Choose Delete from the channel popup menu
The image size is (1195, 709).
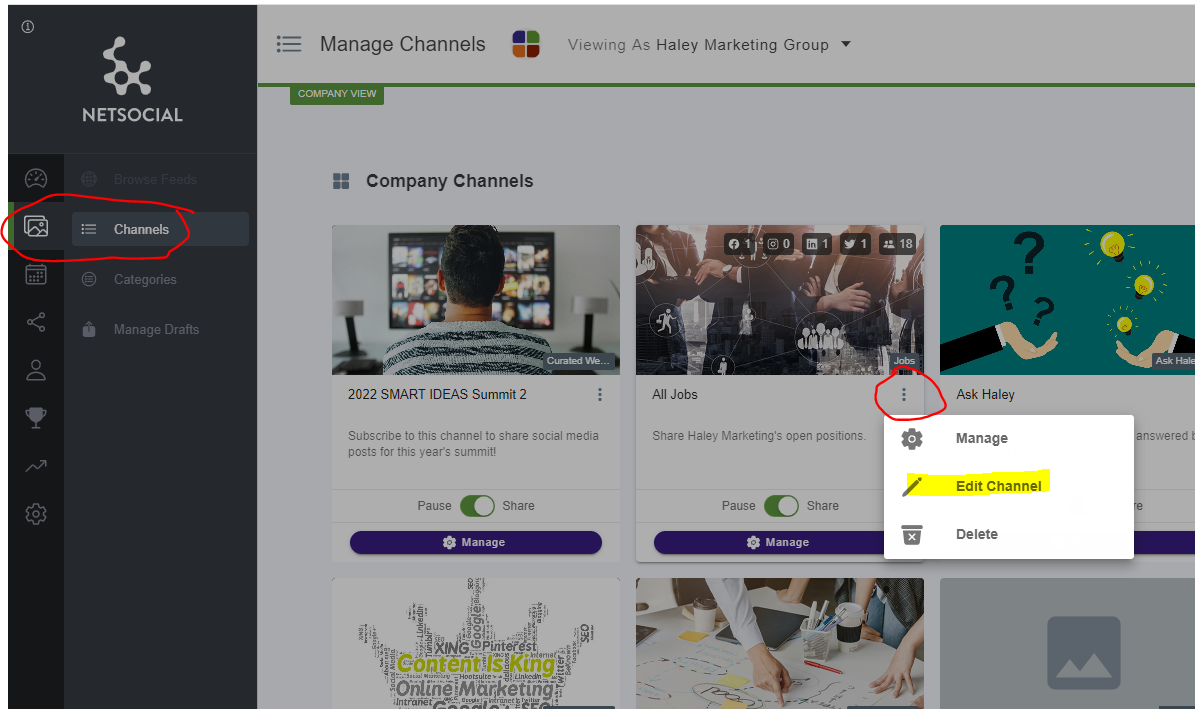click(x=1008, y=534)
